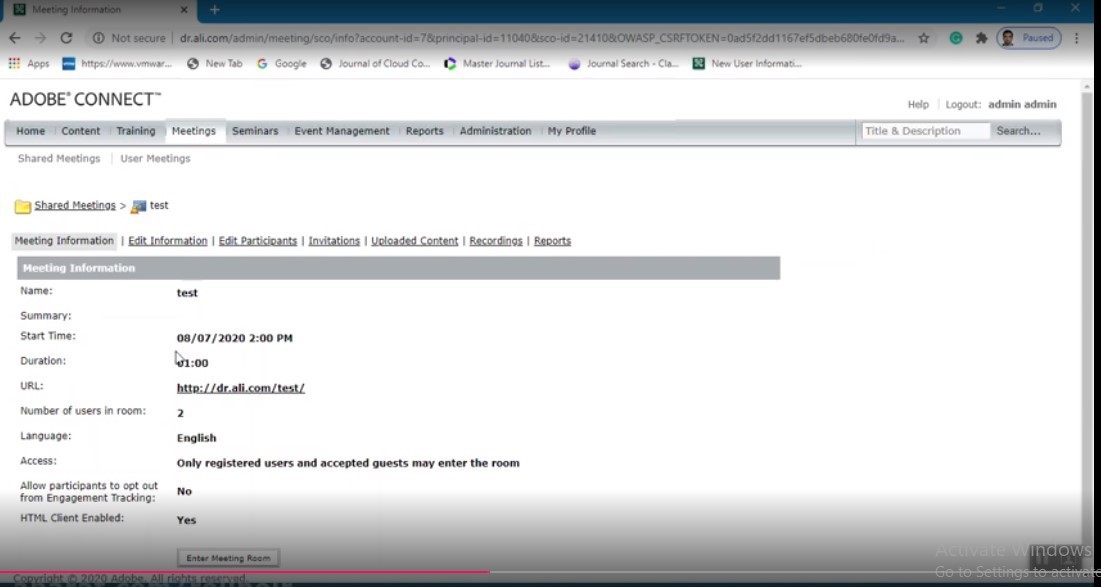Screen dimensions: 1101x587
Task: Open the New Tab bookmark
Action: (x=215, y=63)
